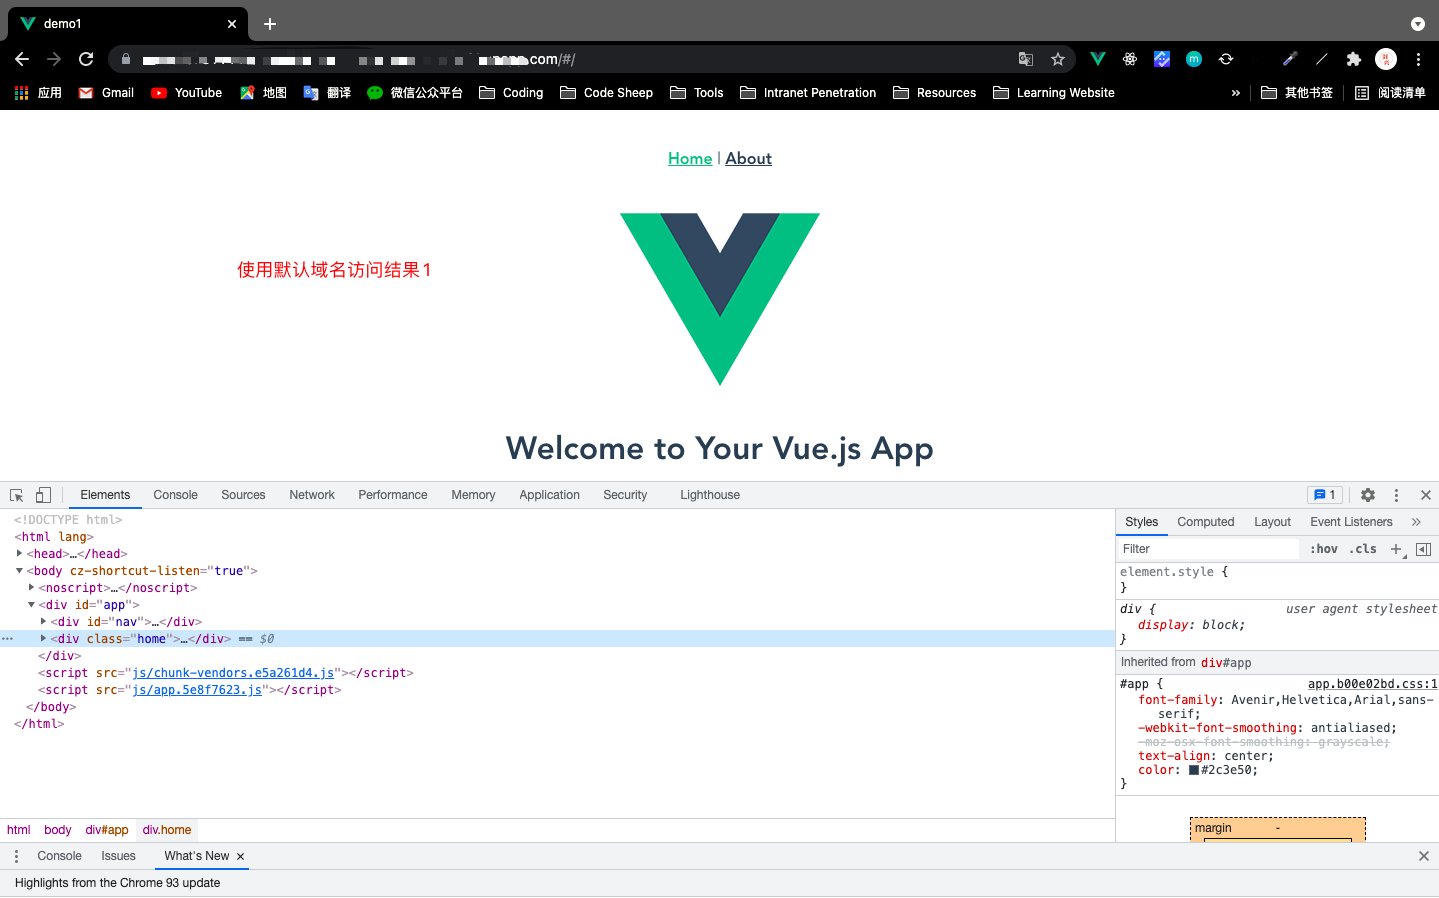This screenshot has height=898, width=1439.
Task: Open the React devtools extension icon
Action: 1130,59
